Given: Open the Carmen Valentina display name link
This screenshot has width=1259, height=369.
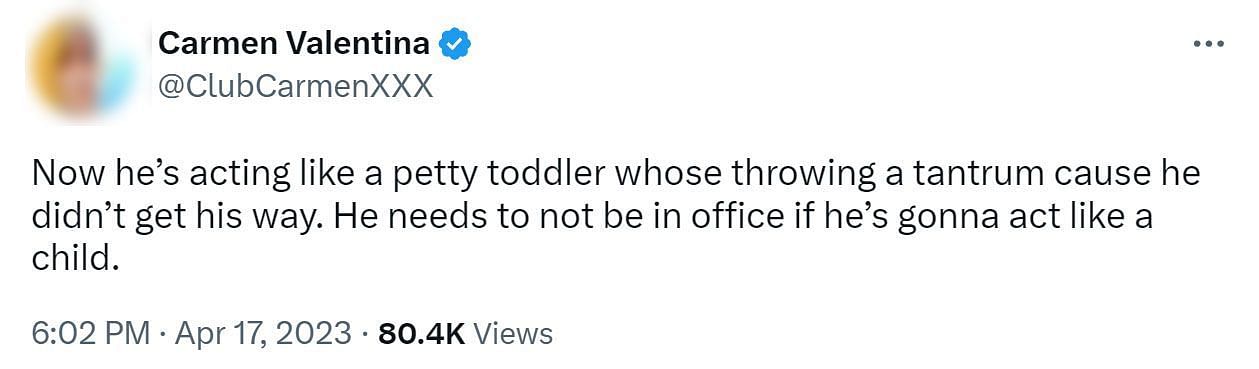Looking at the screenshot, I should point(295,44).
